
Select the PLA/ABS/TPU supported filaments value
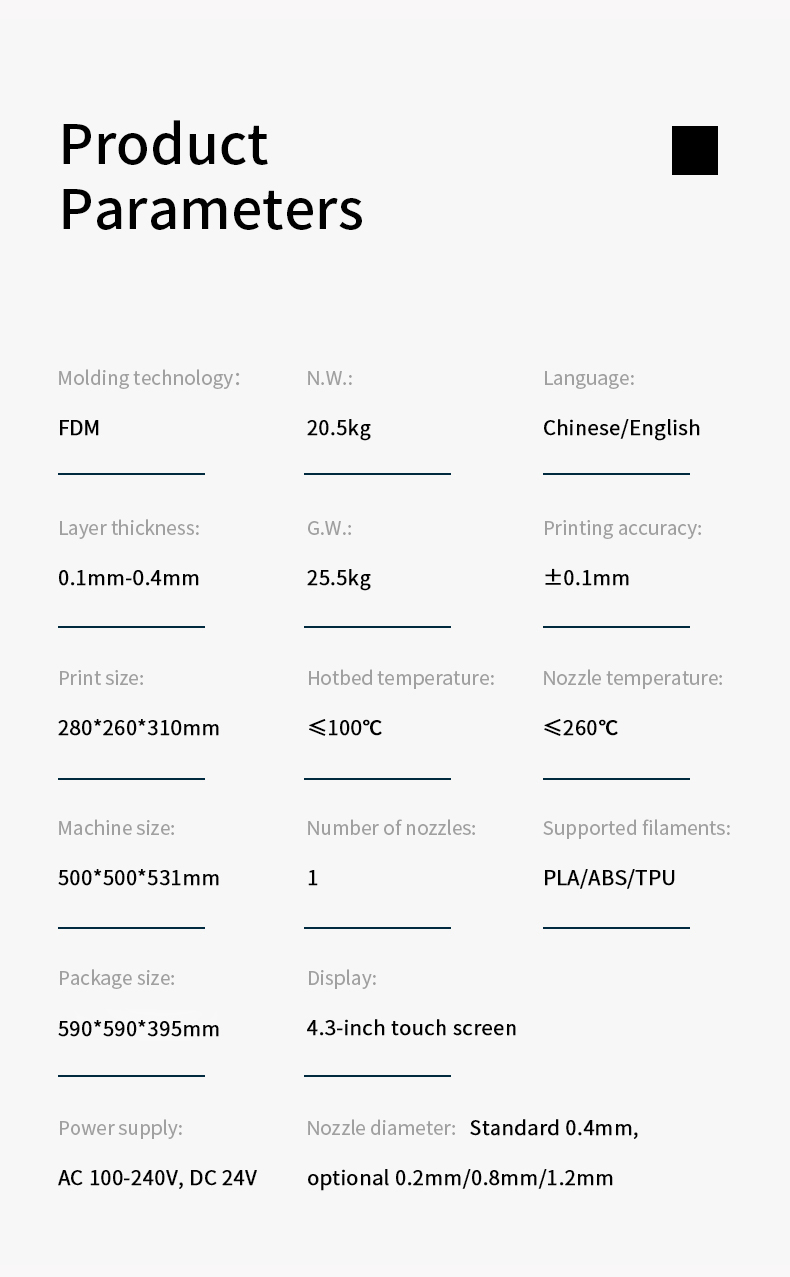coord(609,878)
